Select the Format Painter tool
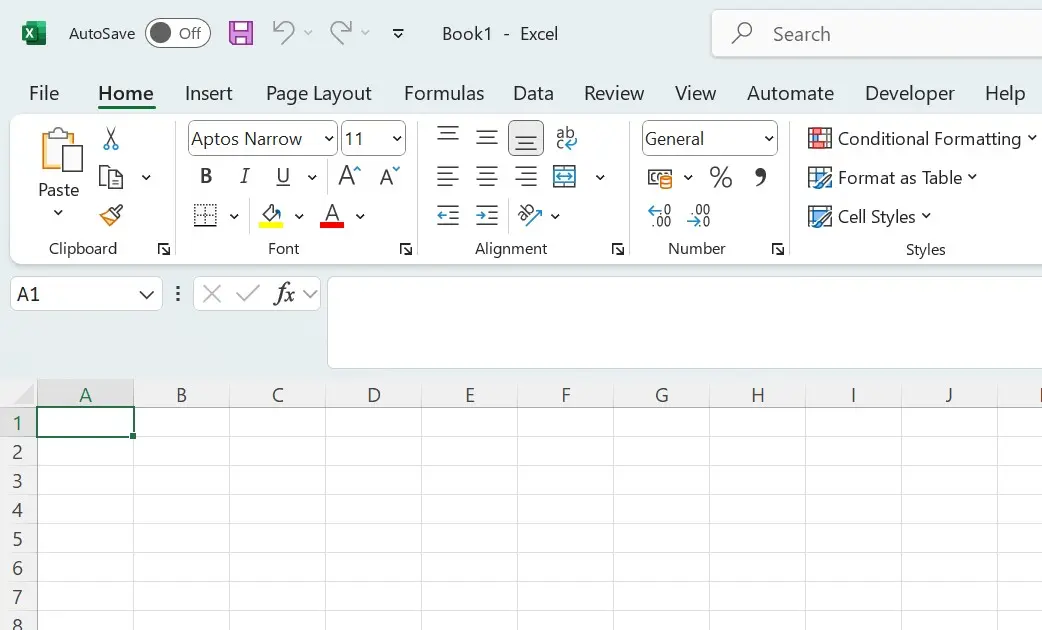1042x630 pixels. click(110, 216)
